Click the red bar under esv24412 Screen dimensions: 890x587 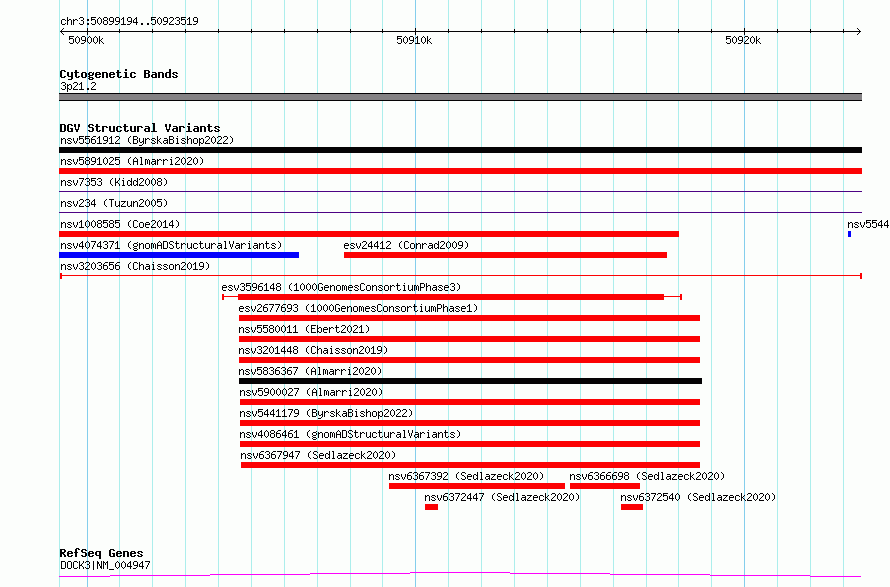[505, 255]
